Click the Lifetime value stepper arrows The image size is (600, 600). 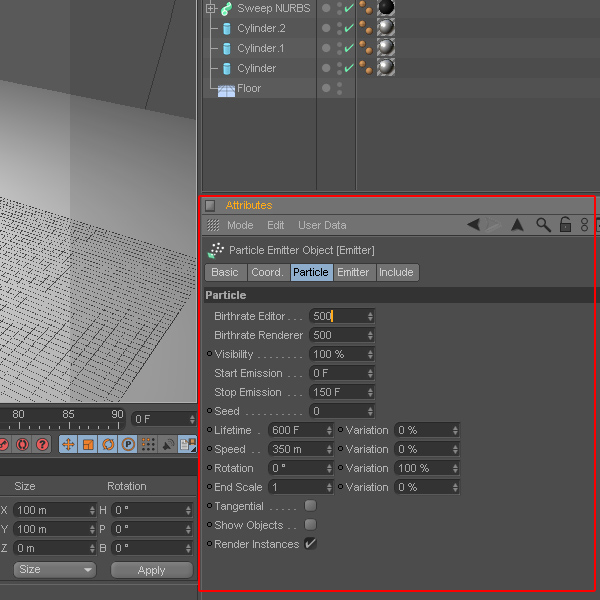coord(329,430)
